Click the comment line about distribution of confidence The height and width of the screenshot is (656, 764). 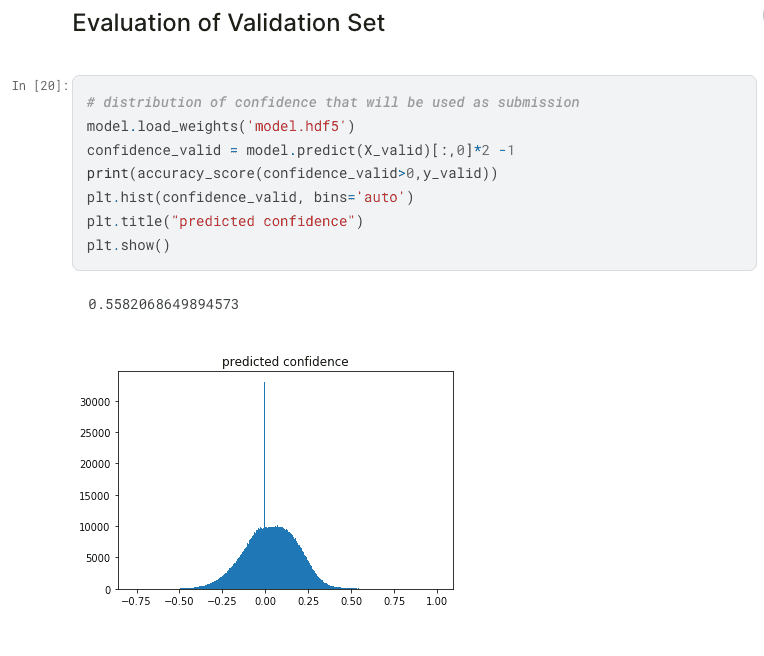[333, 102]
